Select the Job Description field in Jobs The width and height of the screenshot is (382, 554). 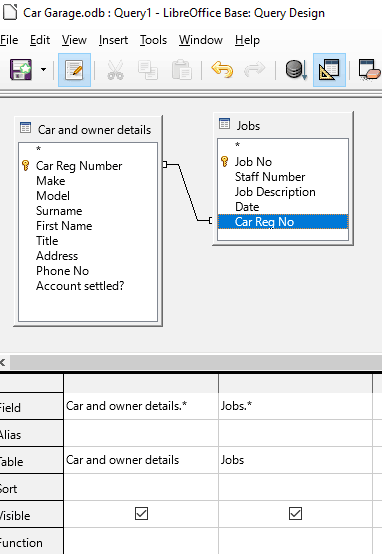click(x=275, y=192)
